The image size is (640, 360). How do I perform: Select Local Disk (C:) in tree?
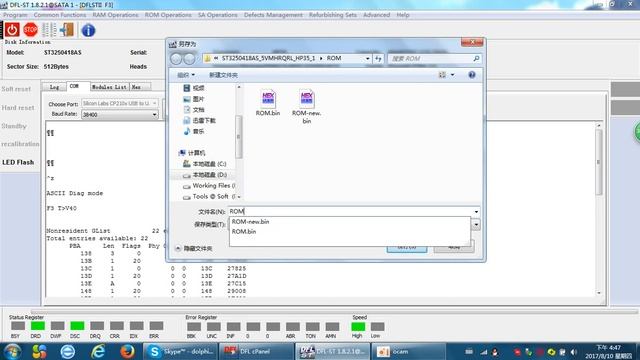click(204, 164)
